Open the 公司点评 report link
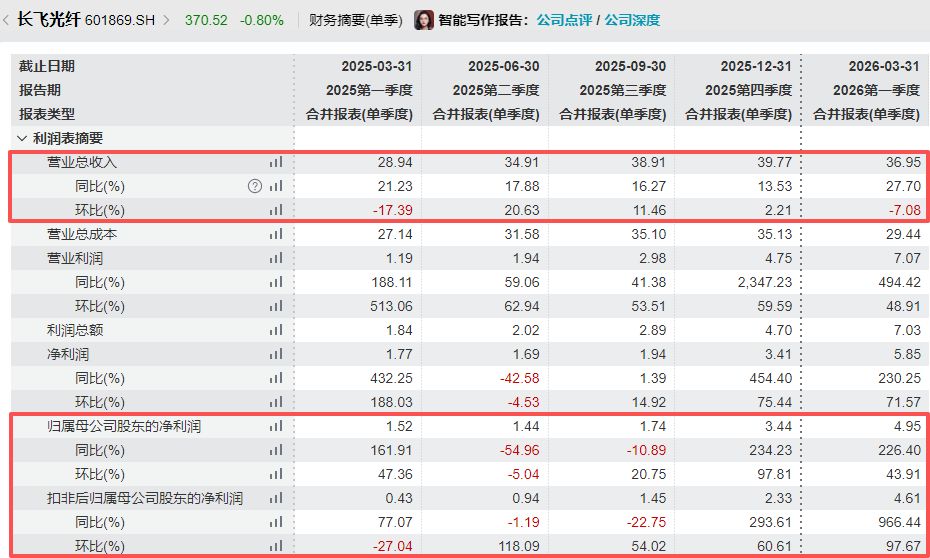Image resolution: width=930 pixels, height=558 pixels. point(564,20)
